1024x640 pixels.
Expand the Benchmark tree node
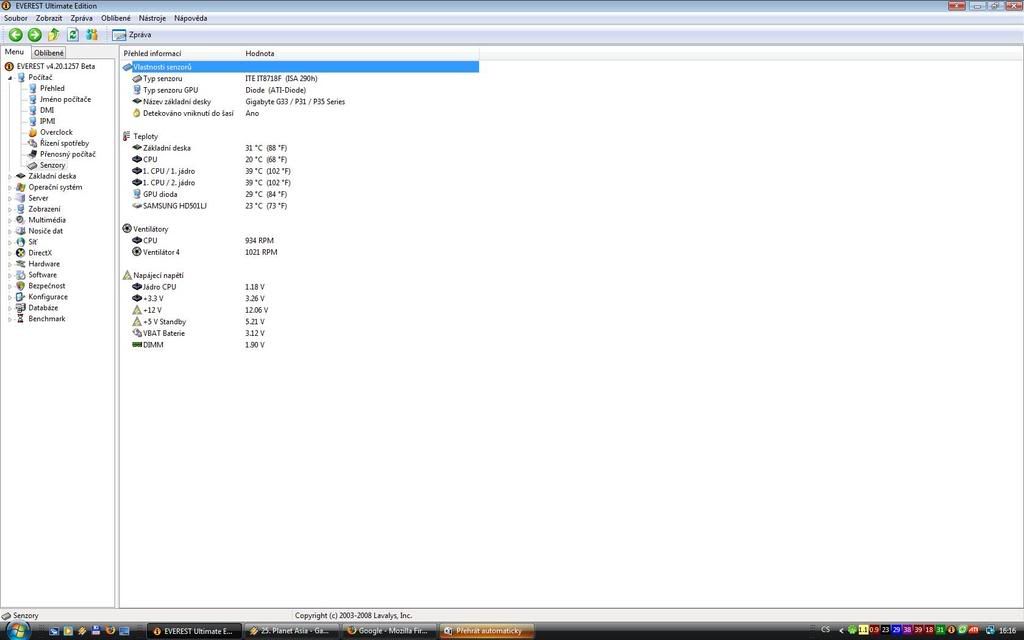click(10, 320)
